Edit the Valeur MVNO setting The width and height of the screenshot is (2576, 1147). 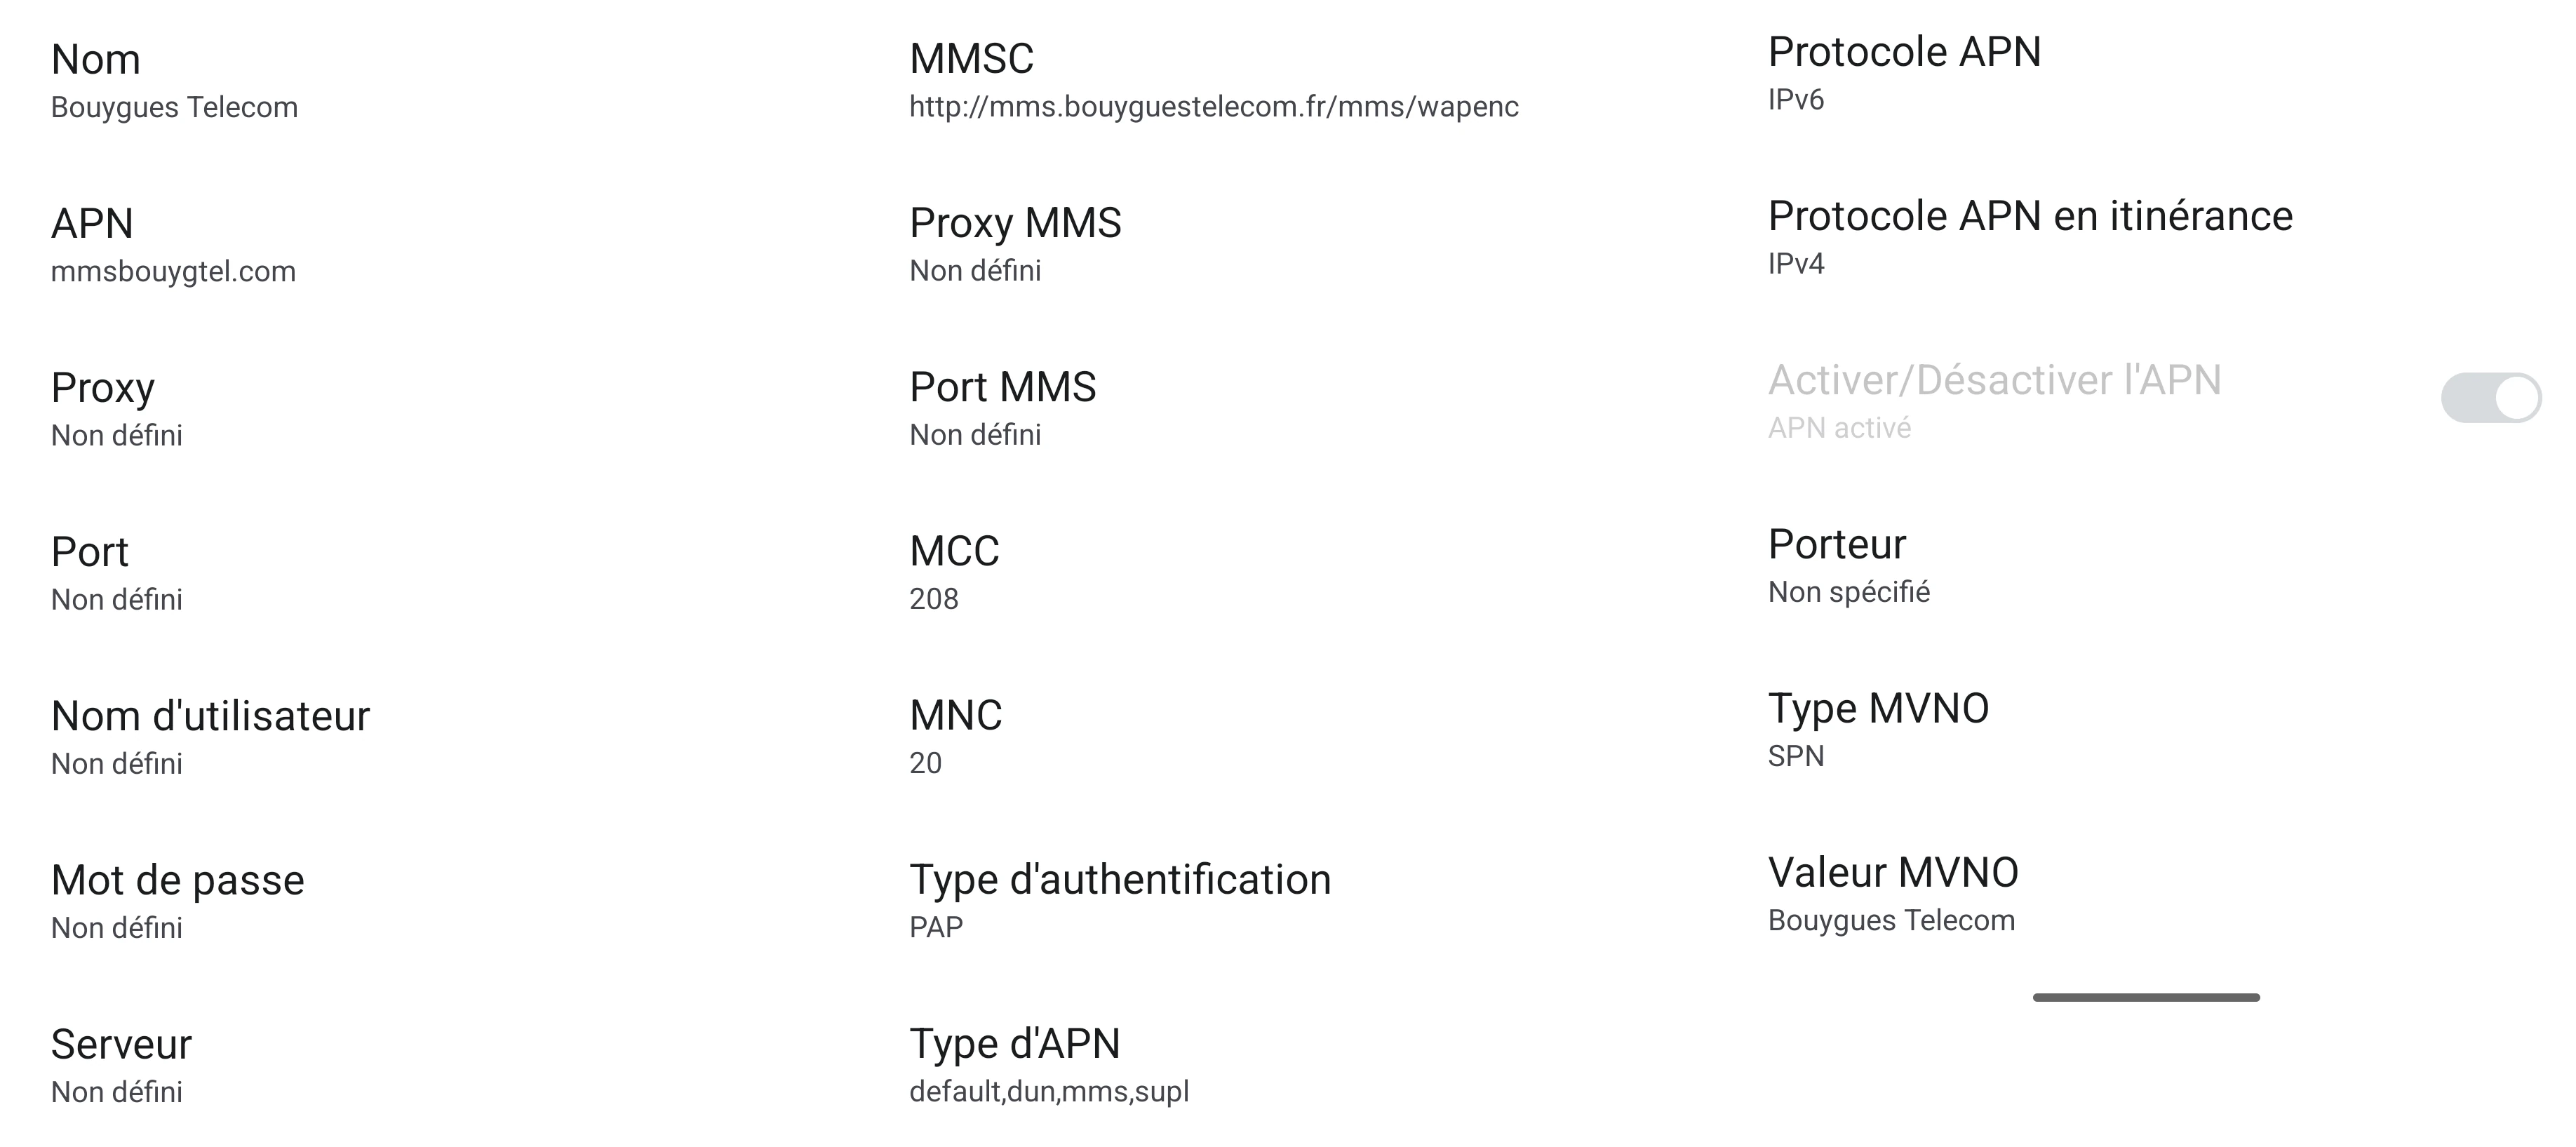coord(1892,894)
